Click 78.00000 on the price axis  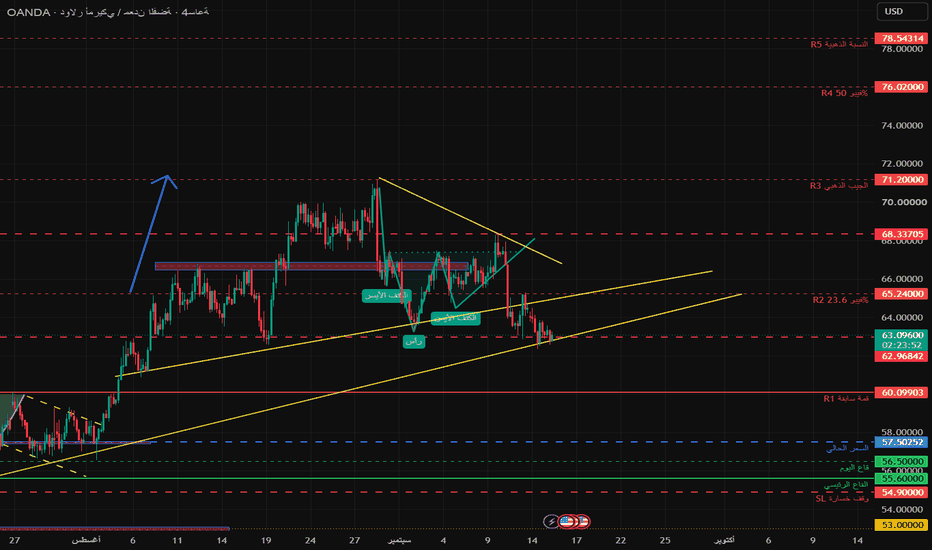point(902,49)
